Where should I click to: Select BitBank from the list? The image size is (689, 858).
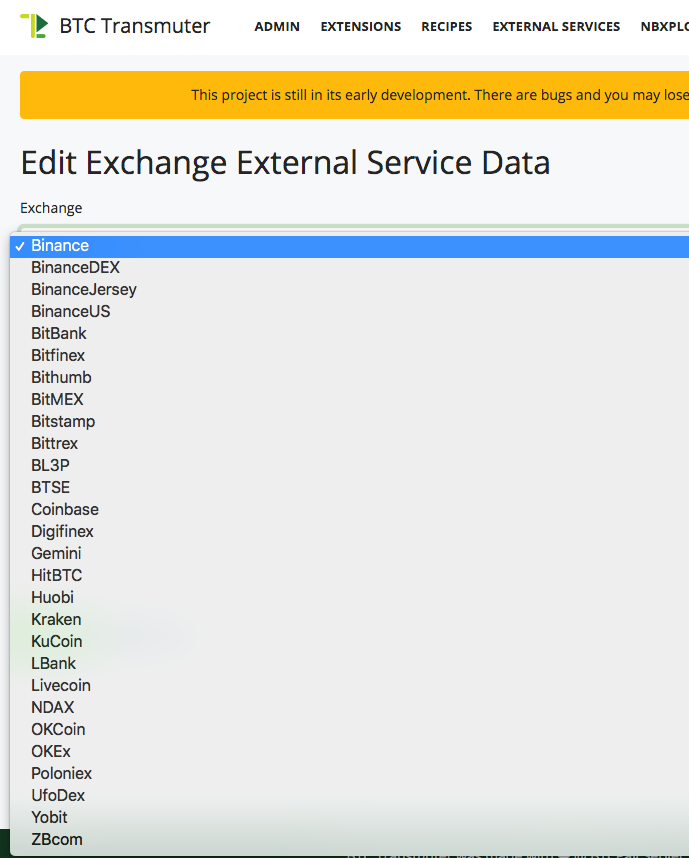coord(349,333)
